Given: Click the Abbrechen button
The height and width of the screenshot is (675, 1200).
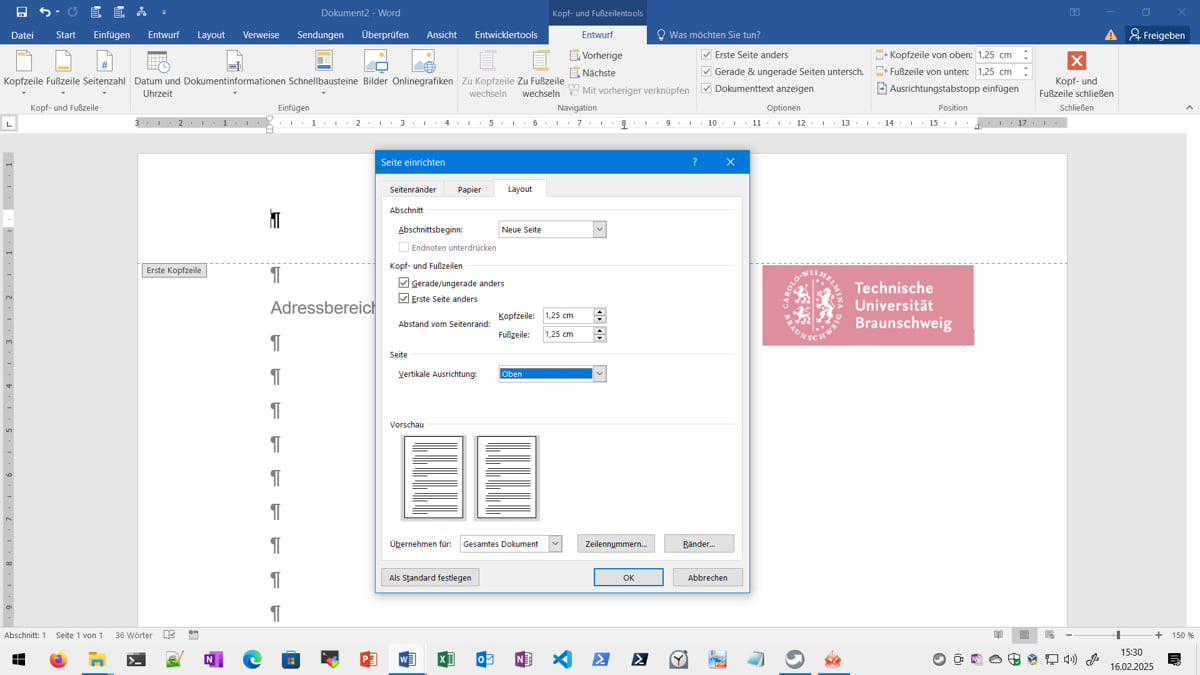Looking at the screenshot, I should [x=707, y=577].
